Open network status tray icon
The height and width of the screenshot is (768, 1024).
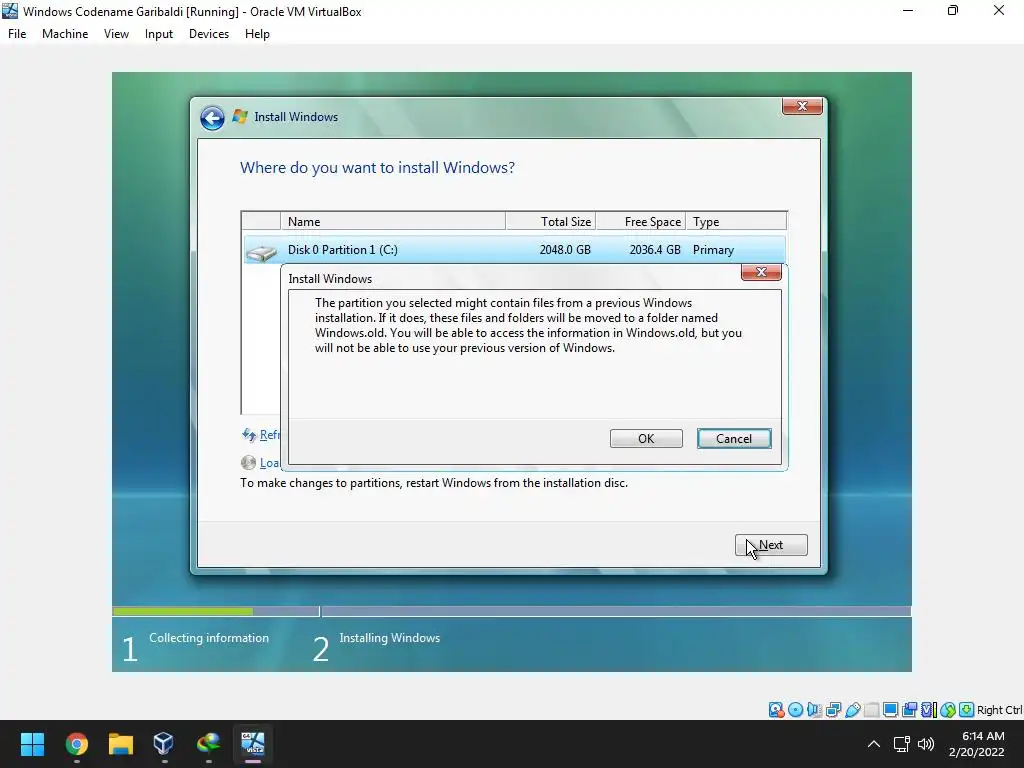tap(902, 744)
